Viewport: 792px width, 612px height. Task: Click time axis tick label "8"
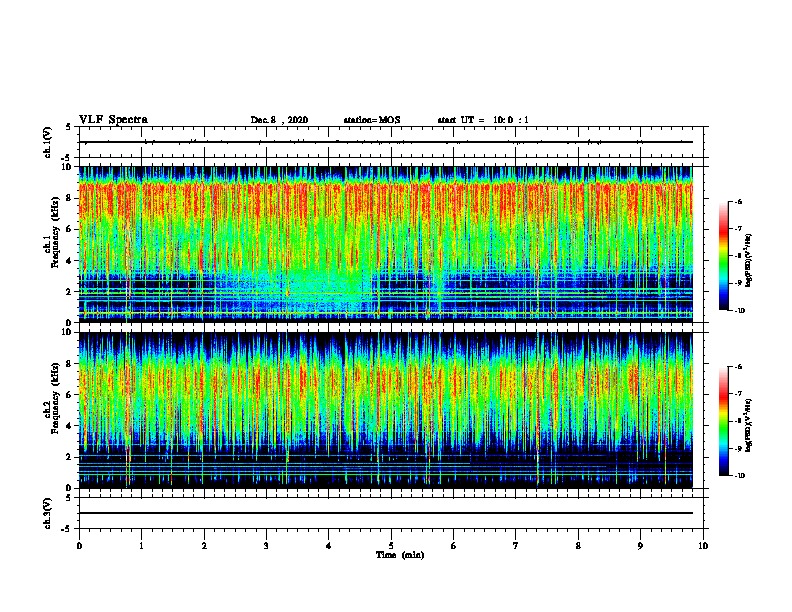pos(578,546)
